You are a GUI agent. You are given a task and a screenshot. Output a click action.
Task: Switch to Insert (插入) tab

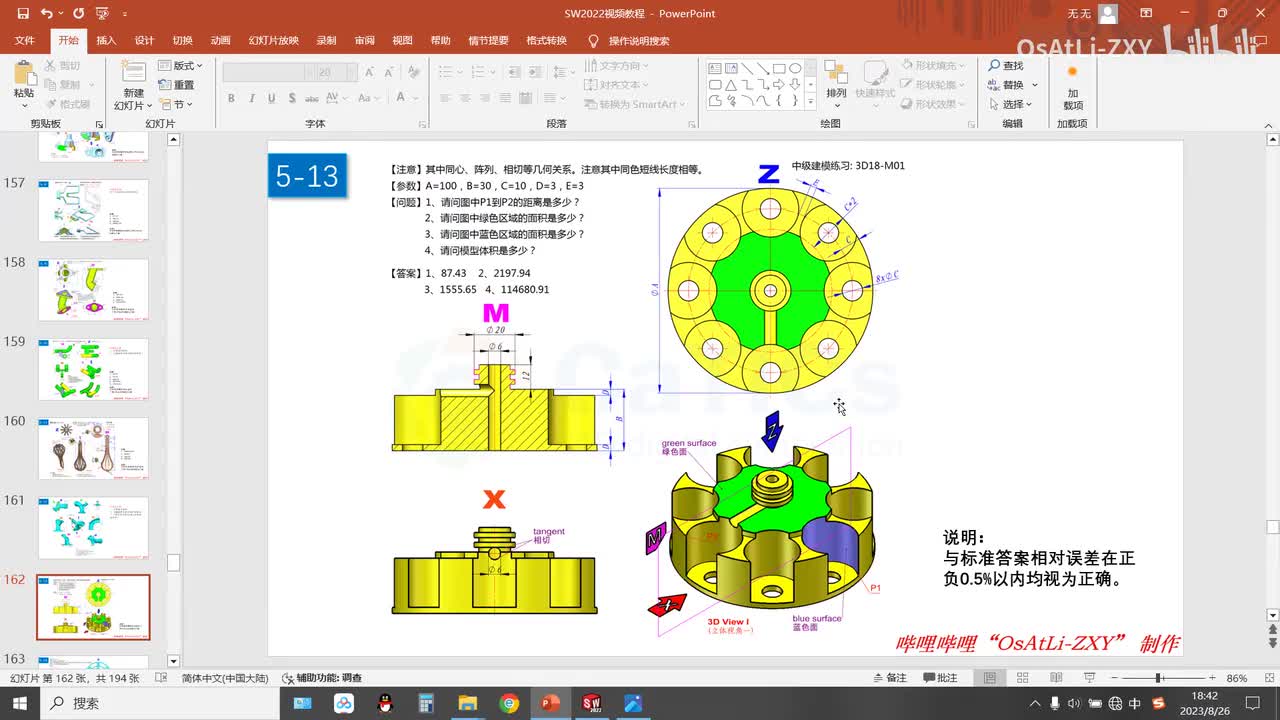click(x=106, y=41)
